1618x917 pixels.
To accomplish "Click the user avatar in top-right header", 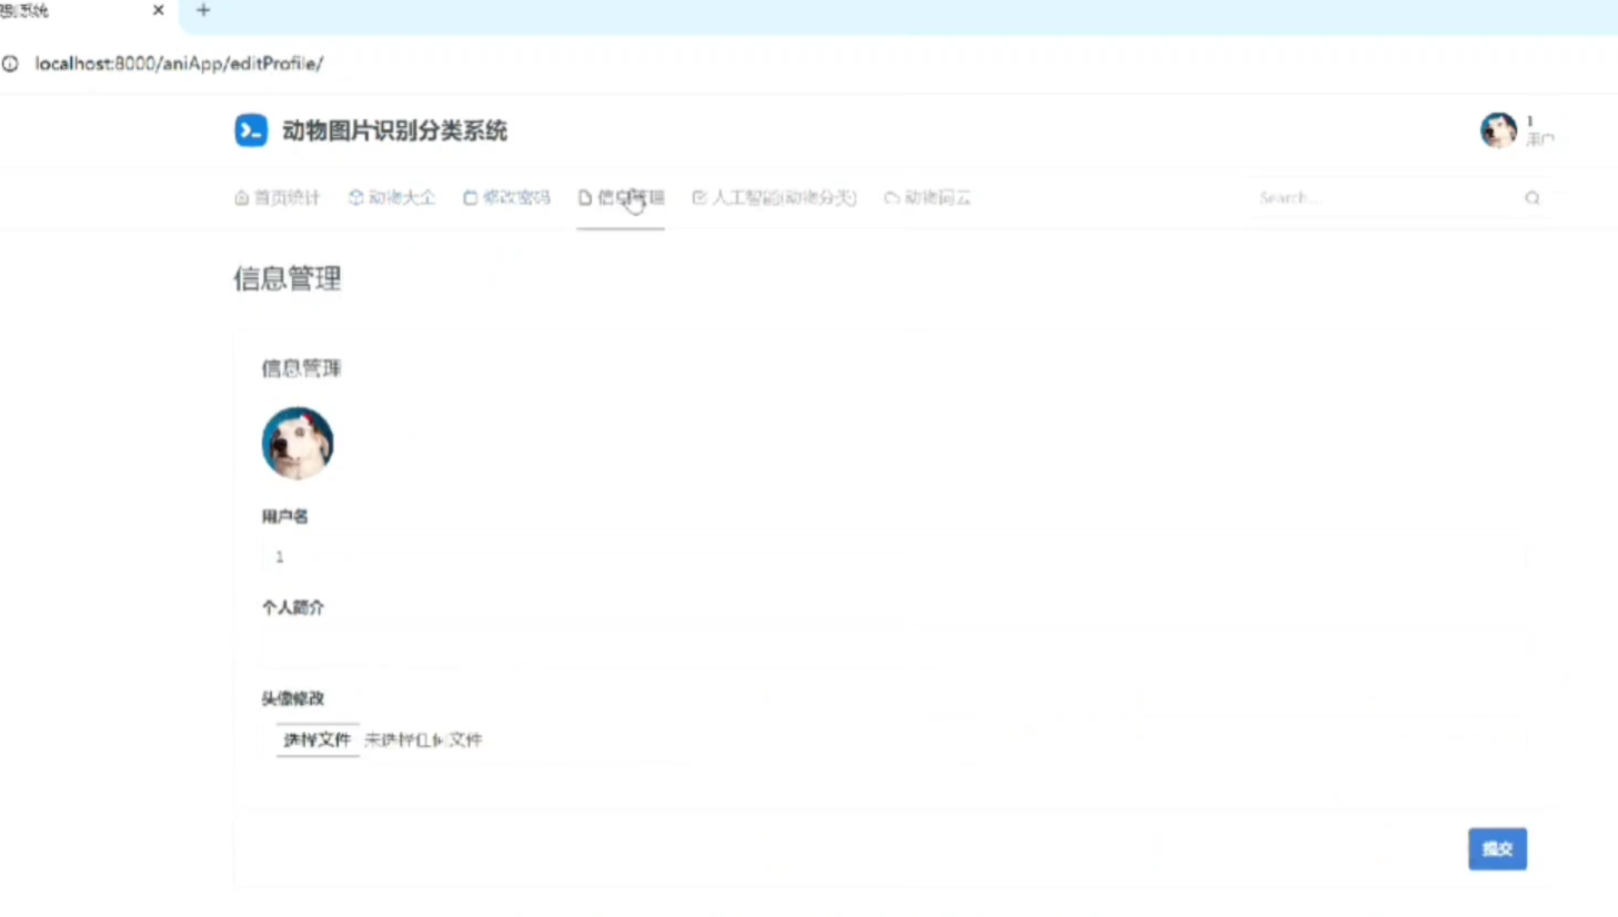I will (x=1497, y=130).
